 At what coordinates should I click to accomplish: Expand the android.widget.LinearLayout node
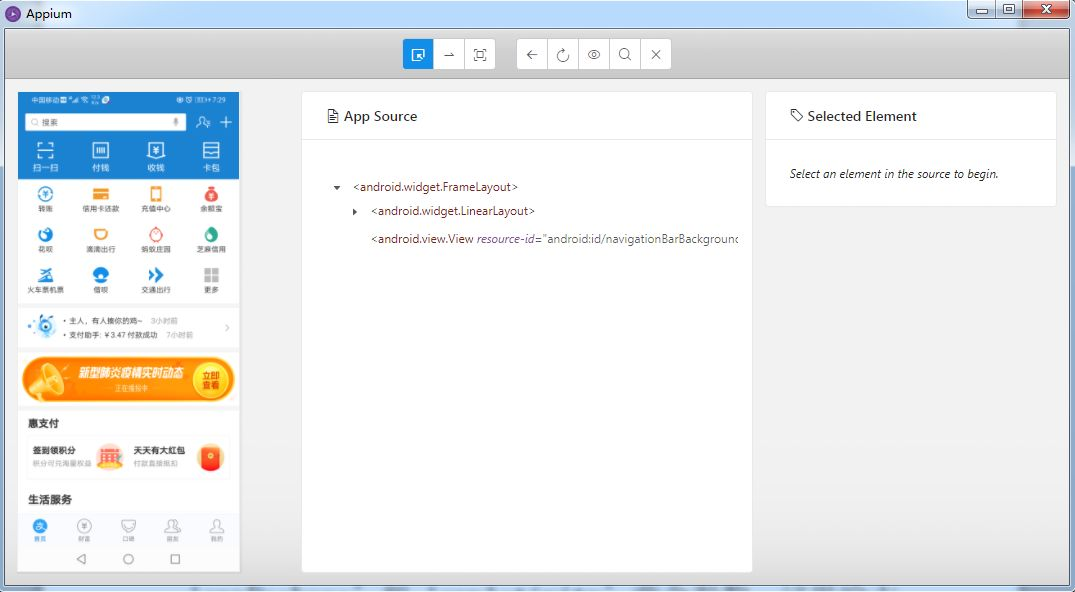coord(354,212)
